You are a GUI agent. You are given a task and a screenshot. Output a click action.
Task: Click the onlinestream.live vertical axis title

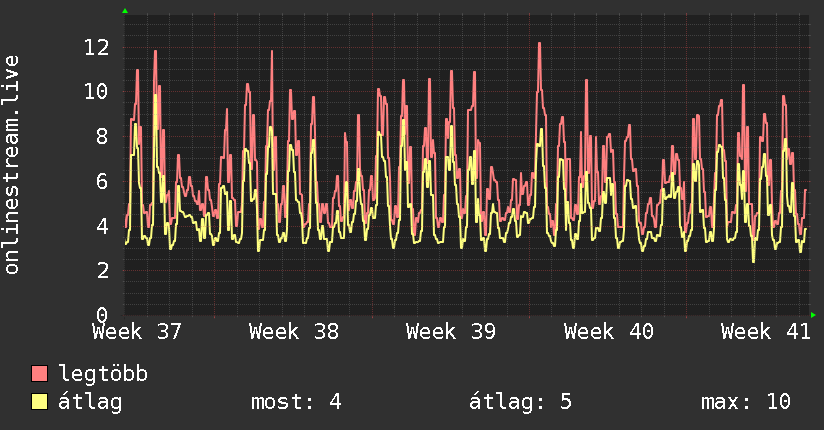point(11,165)
